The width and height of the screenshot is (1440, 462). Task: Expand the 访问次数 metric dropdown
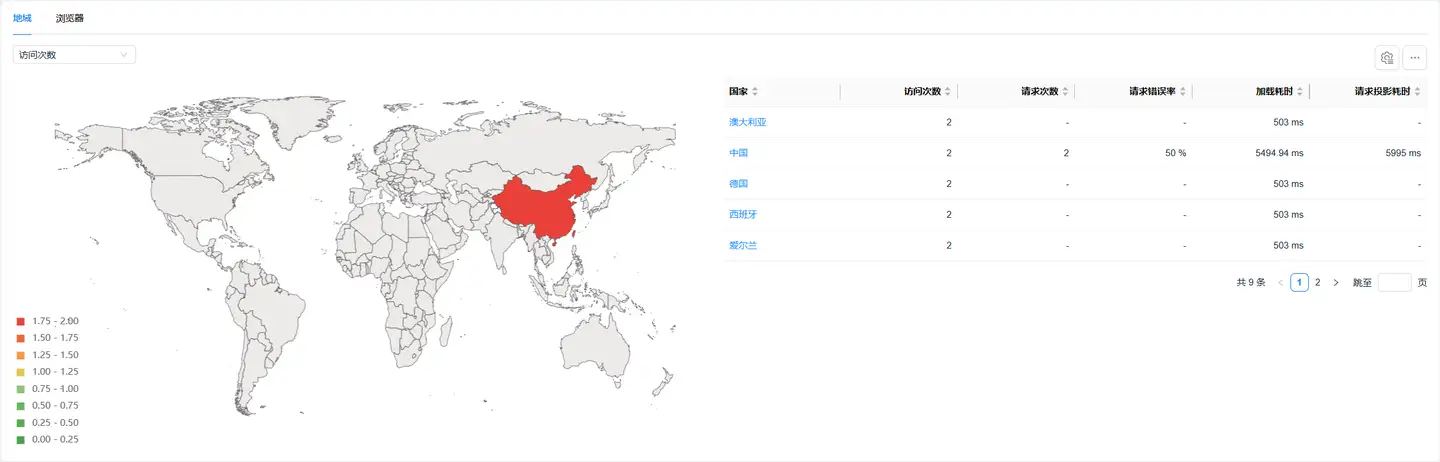pos(74,55)
